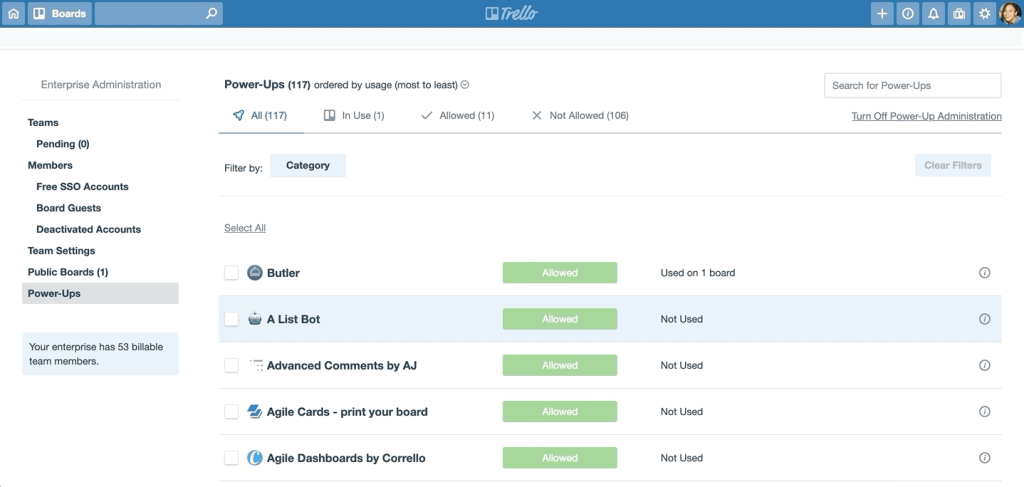Screen dimensions: 1024x487
Task: Select Power-Ups in the sidebar
Action: [x=100, y=294]
